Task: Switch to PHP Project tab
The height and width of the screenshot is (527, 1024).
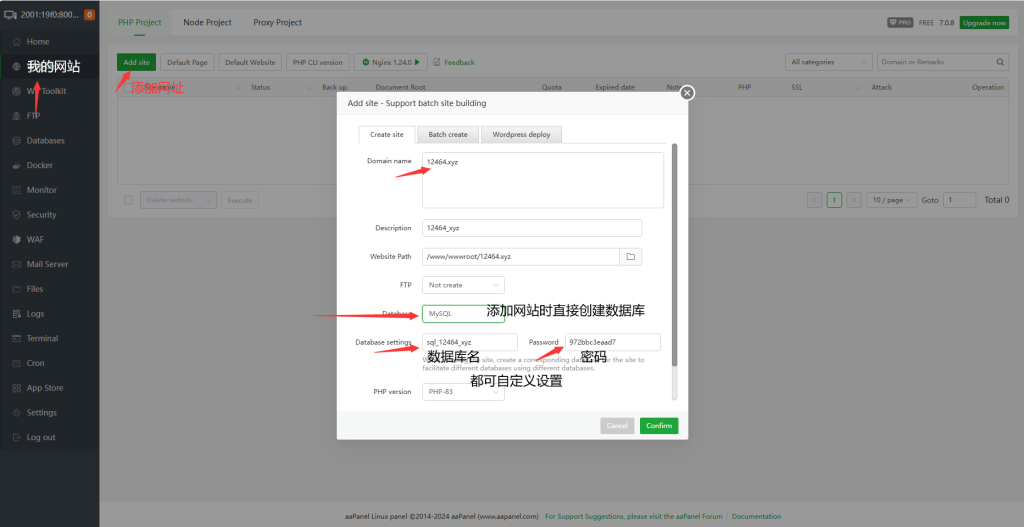Action: point(140,22)
